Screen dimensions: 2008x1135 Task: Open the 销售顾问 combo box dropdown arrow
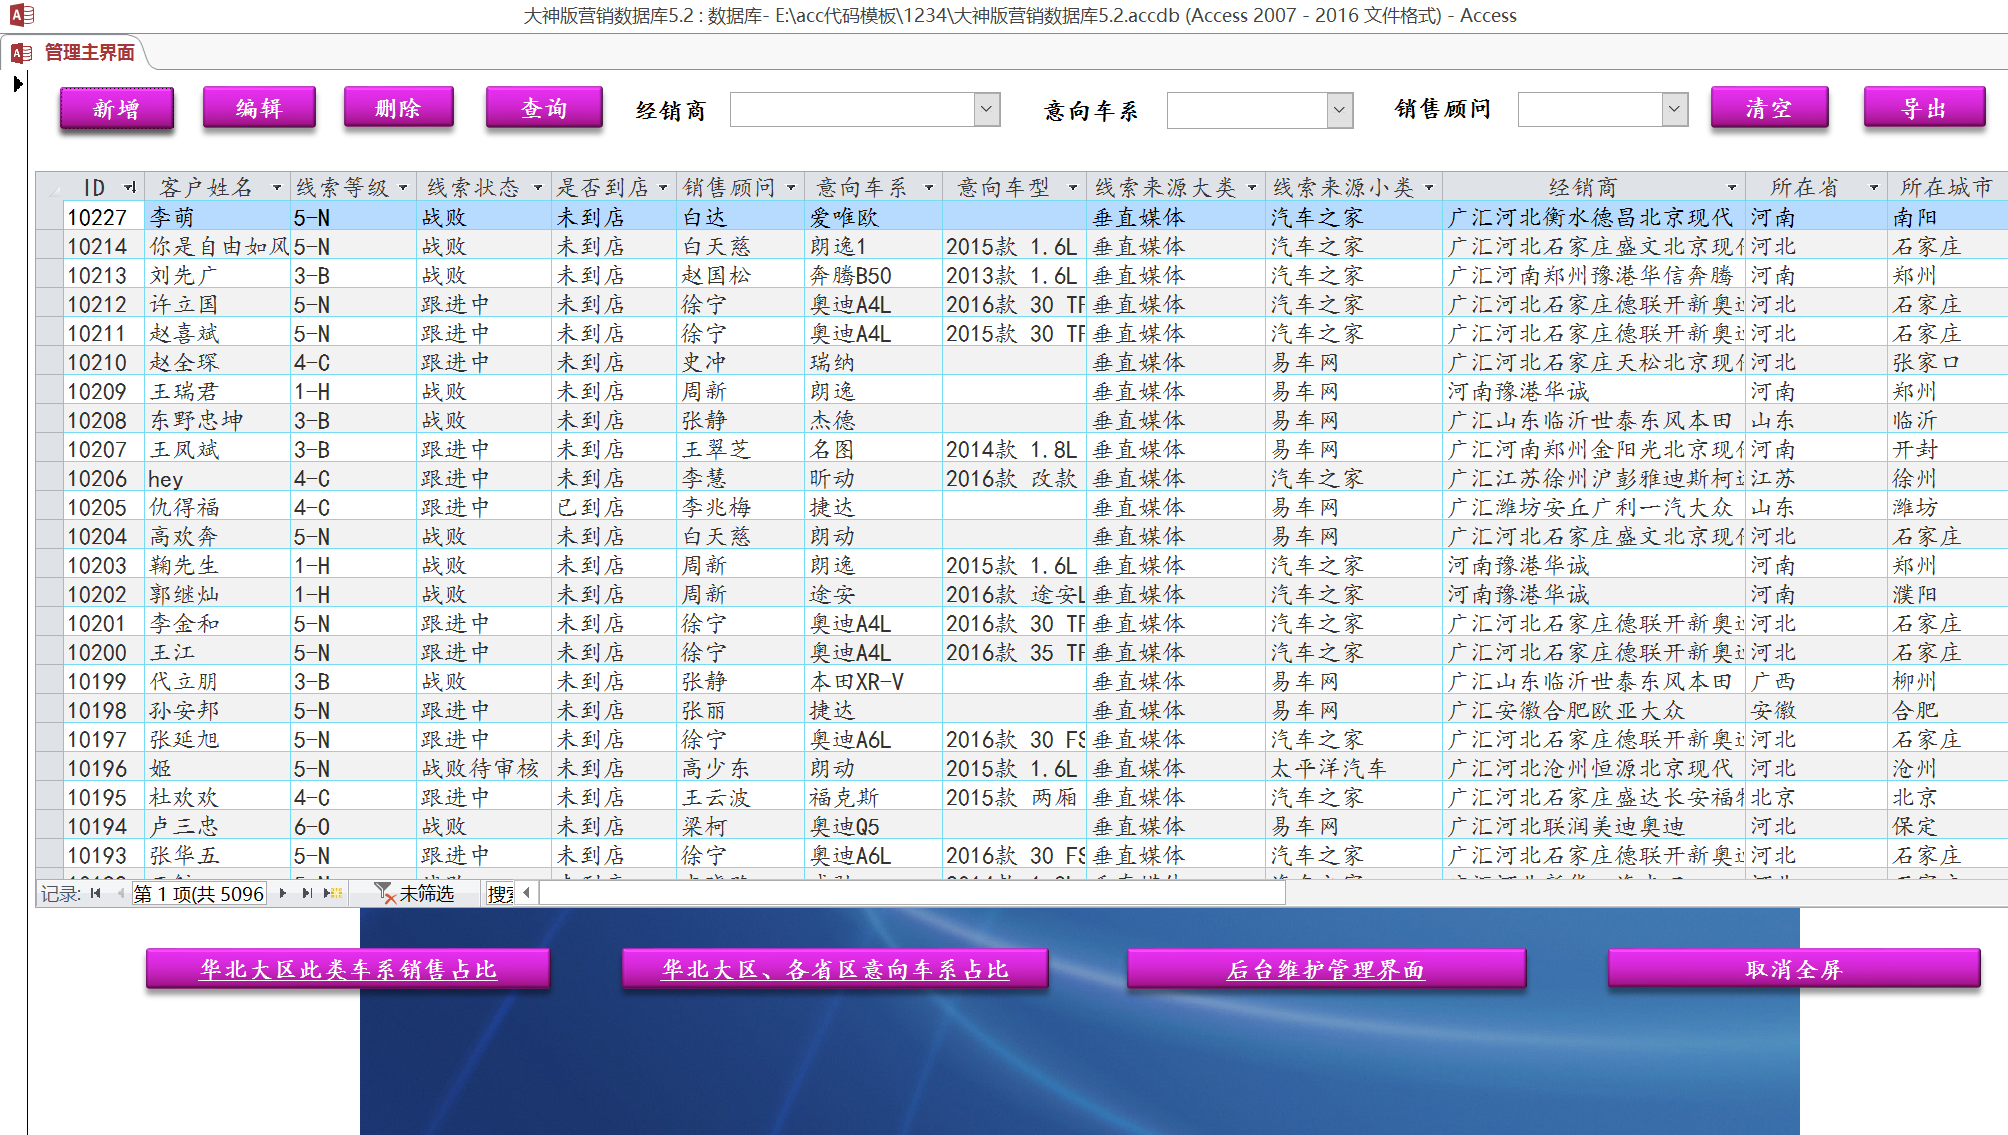pos(1675,109)
